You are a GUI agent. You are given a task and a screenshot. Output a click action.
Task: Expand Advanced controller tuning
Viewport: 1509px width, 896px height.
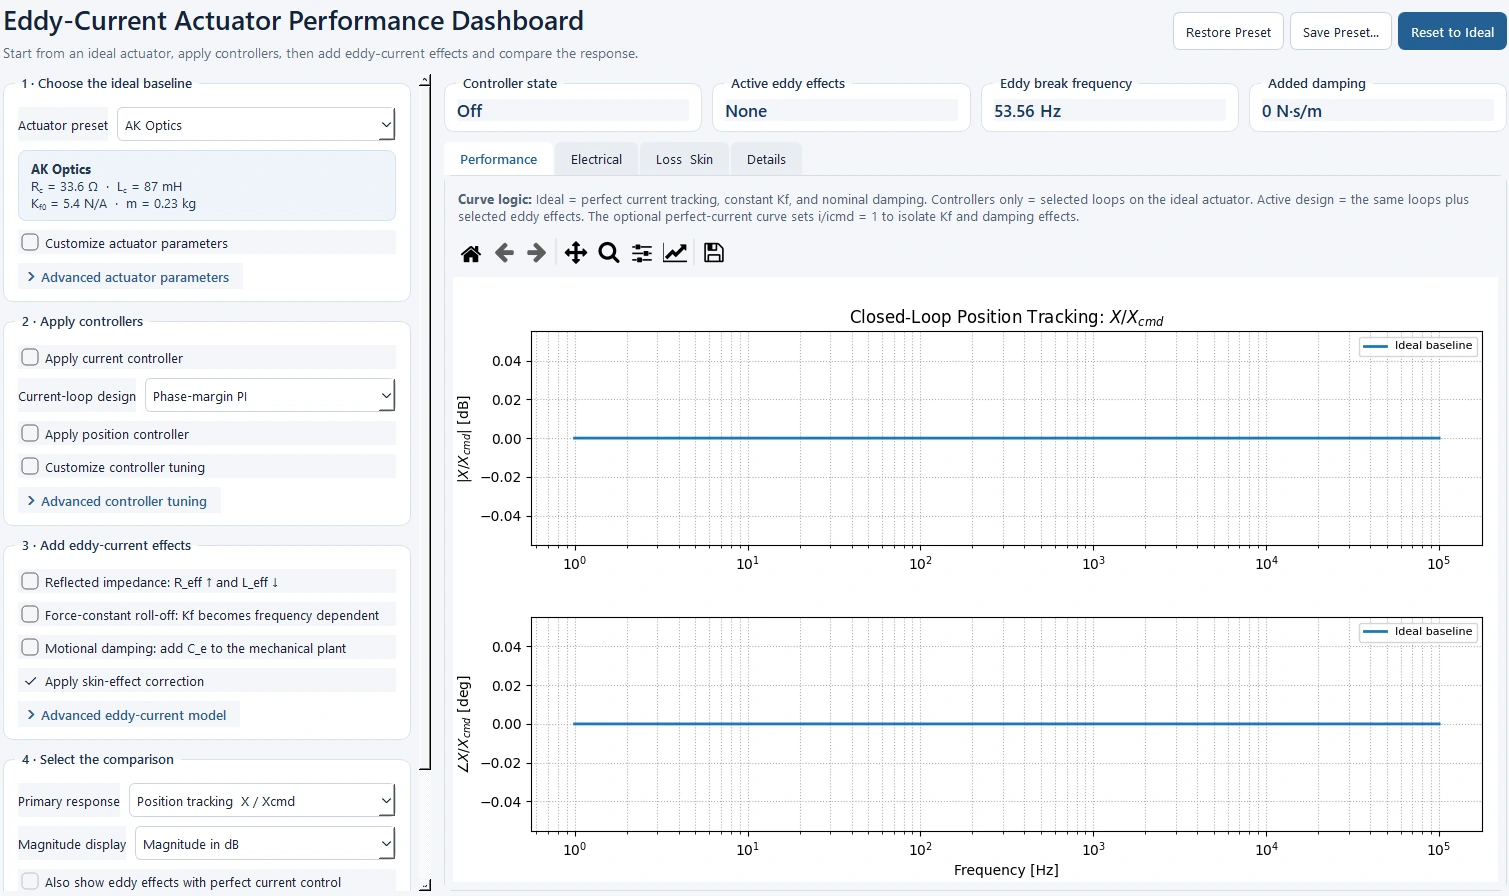pos(119,501)
